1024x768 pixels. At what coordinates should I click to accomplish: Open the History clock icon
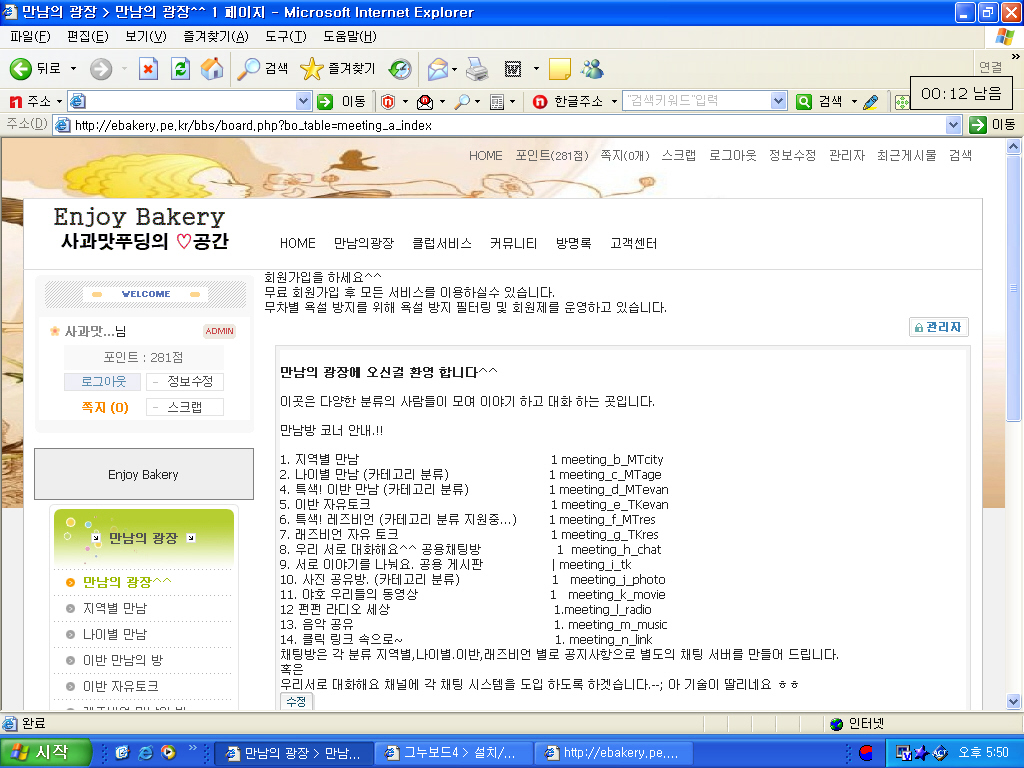[400, 69]
